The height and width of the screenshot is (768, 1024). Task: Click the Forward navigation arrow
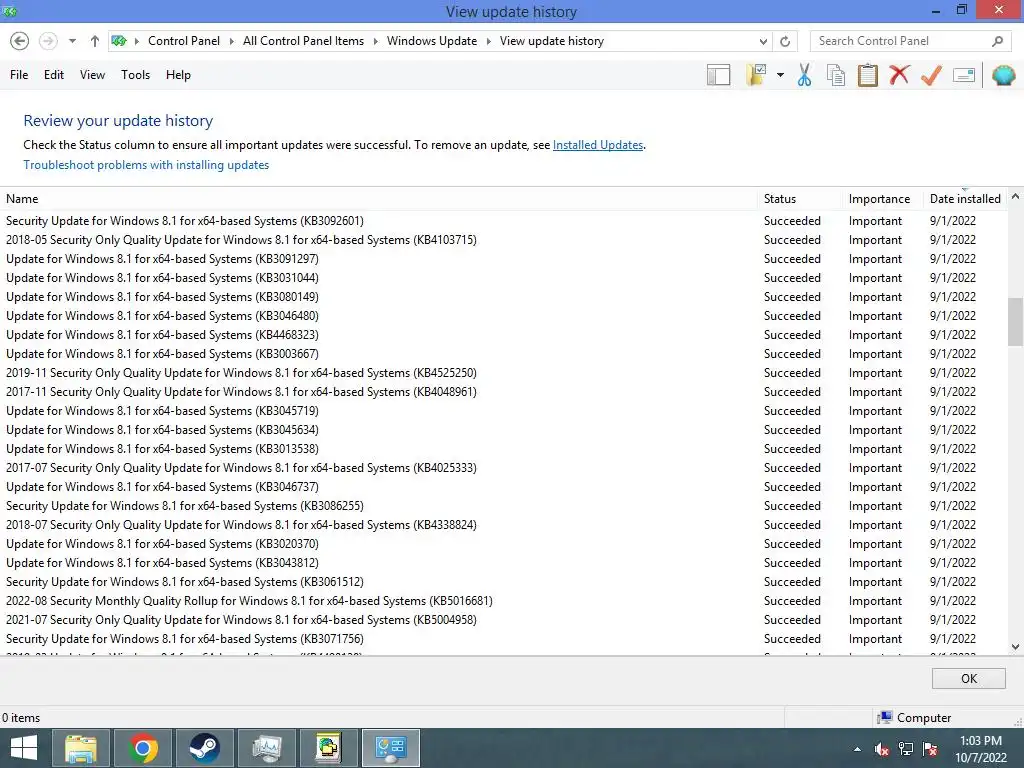coord(48,41)
